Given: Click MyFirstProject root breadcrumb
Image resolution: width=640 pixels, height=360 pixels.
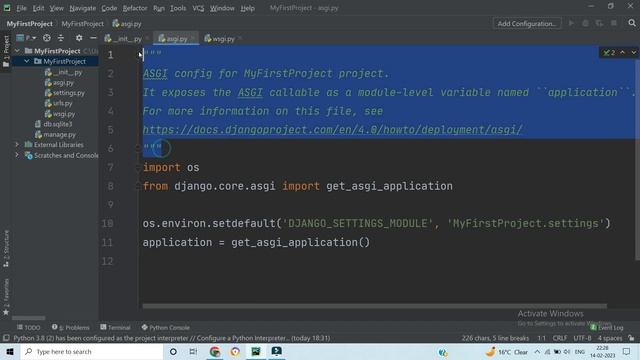Looking at the screenshot, I should tap(29, 24).
